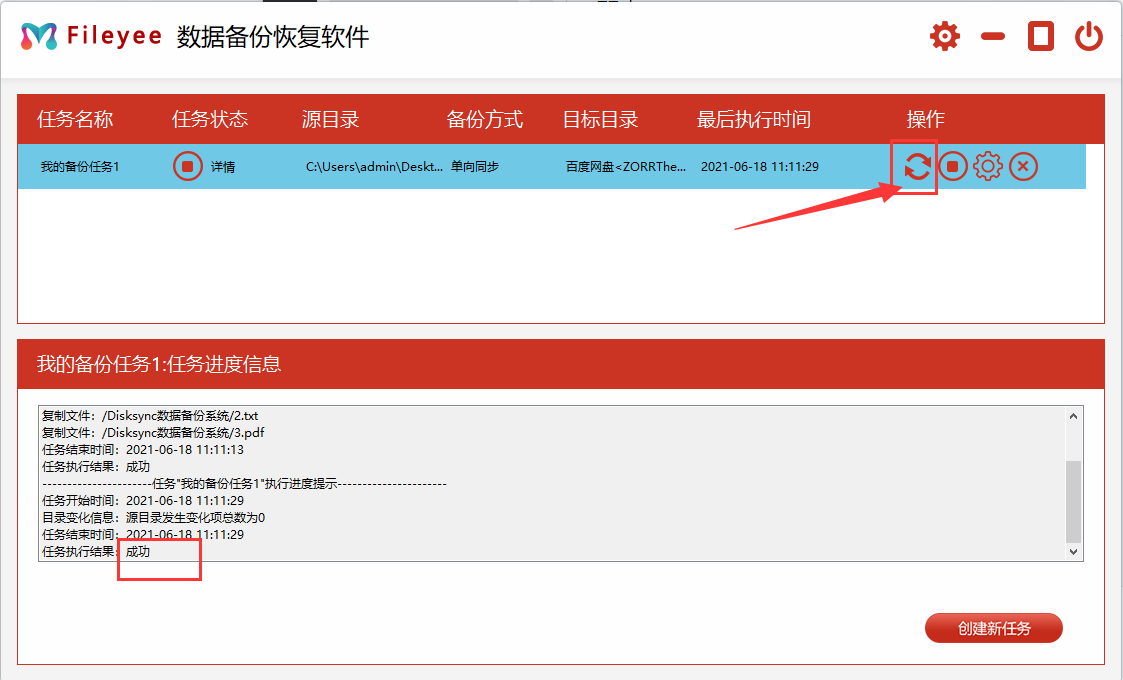Click the 备份方式 column header
Image resolution: width=1123 pixels, height=680 pixels.
coord(484,120)
